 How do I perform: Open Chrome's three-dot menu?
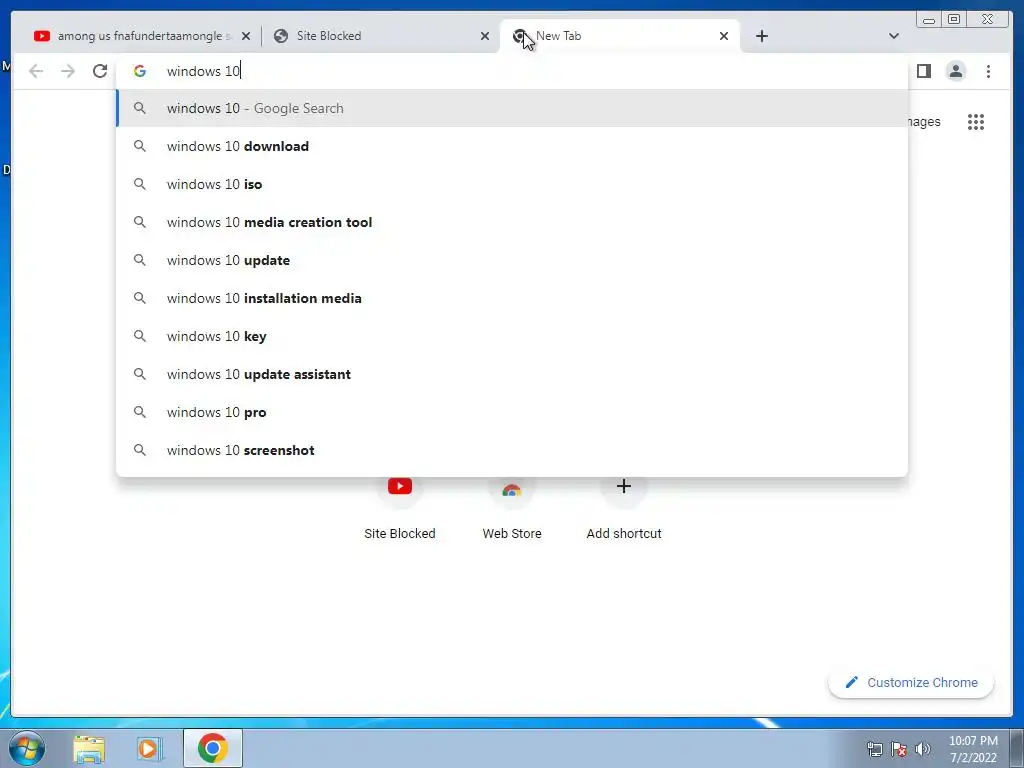(988, 71)
